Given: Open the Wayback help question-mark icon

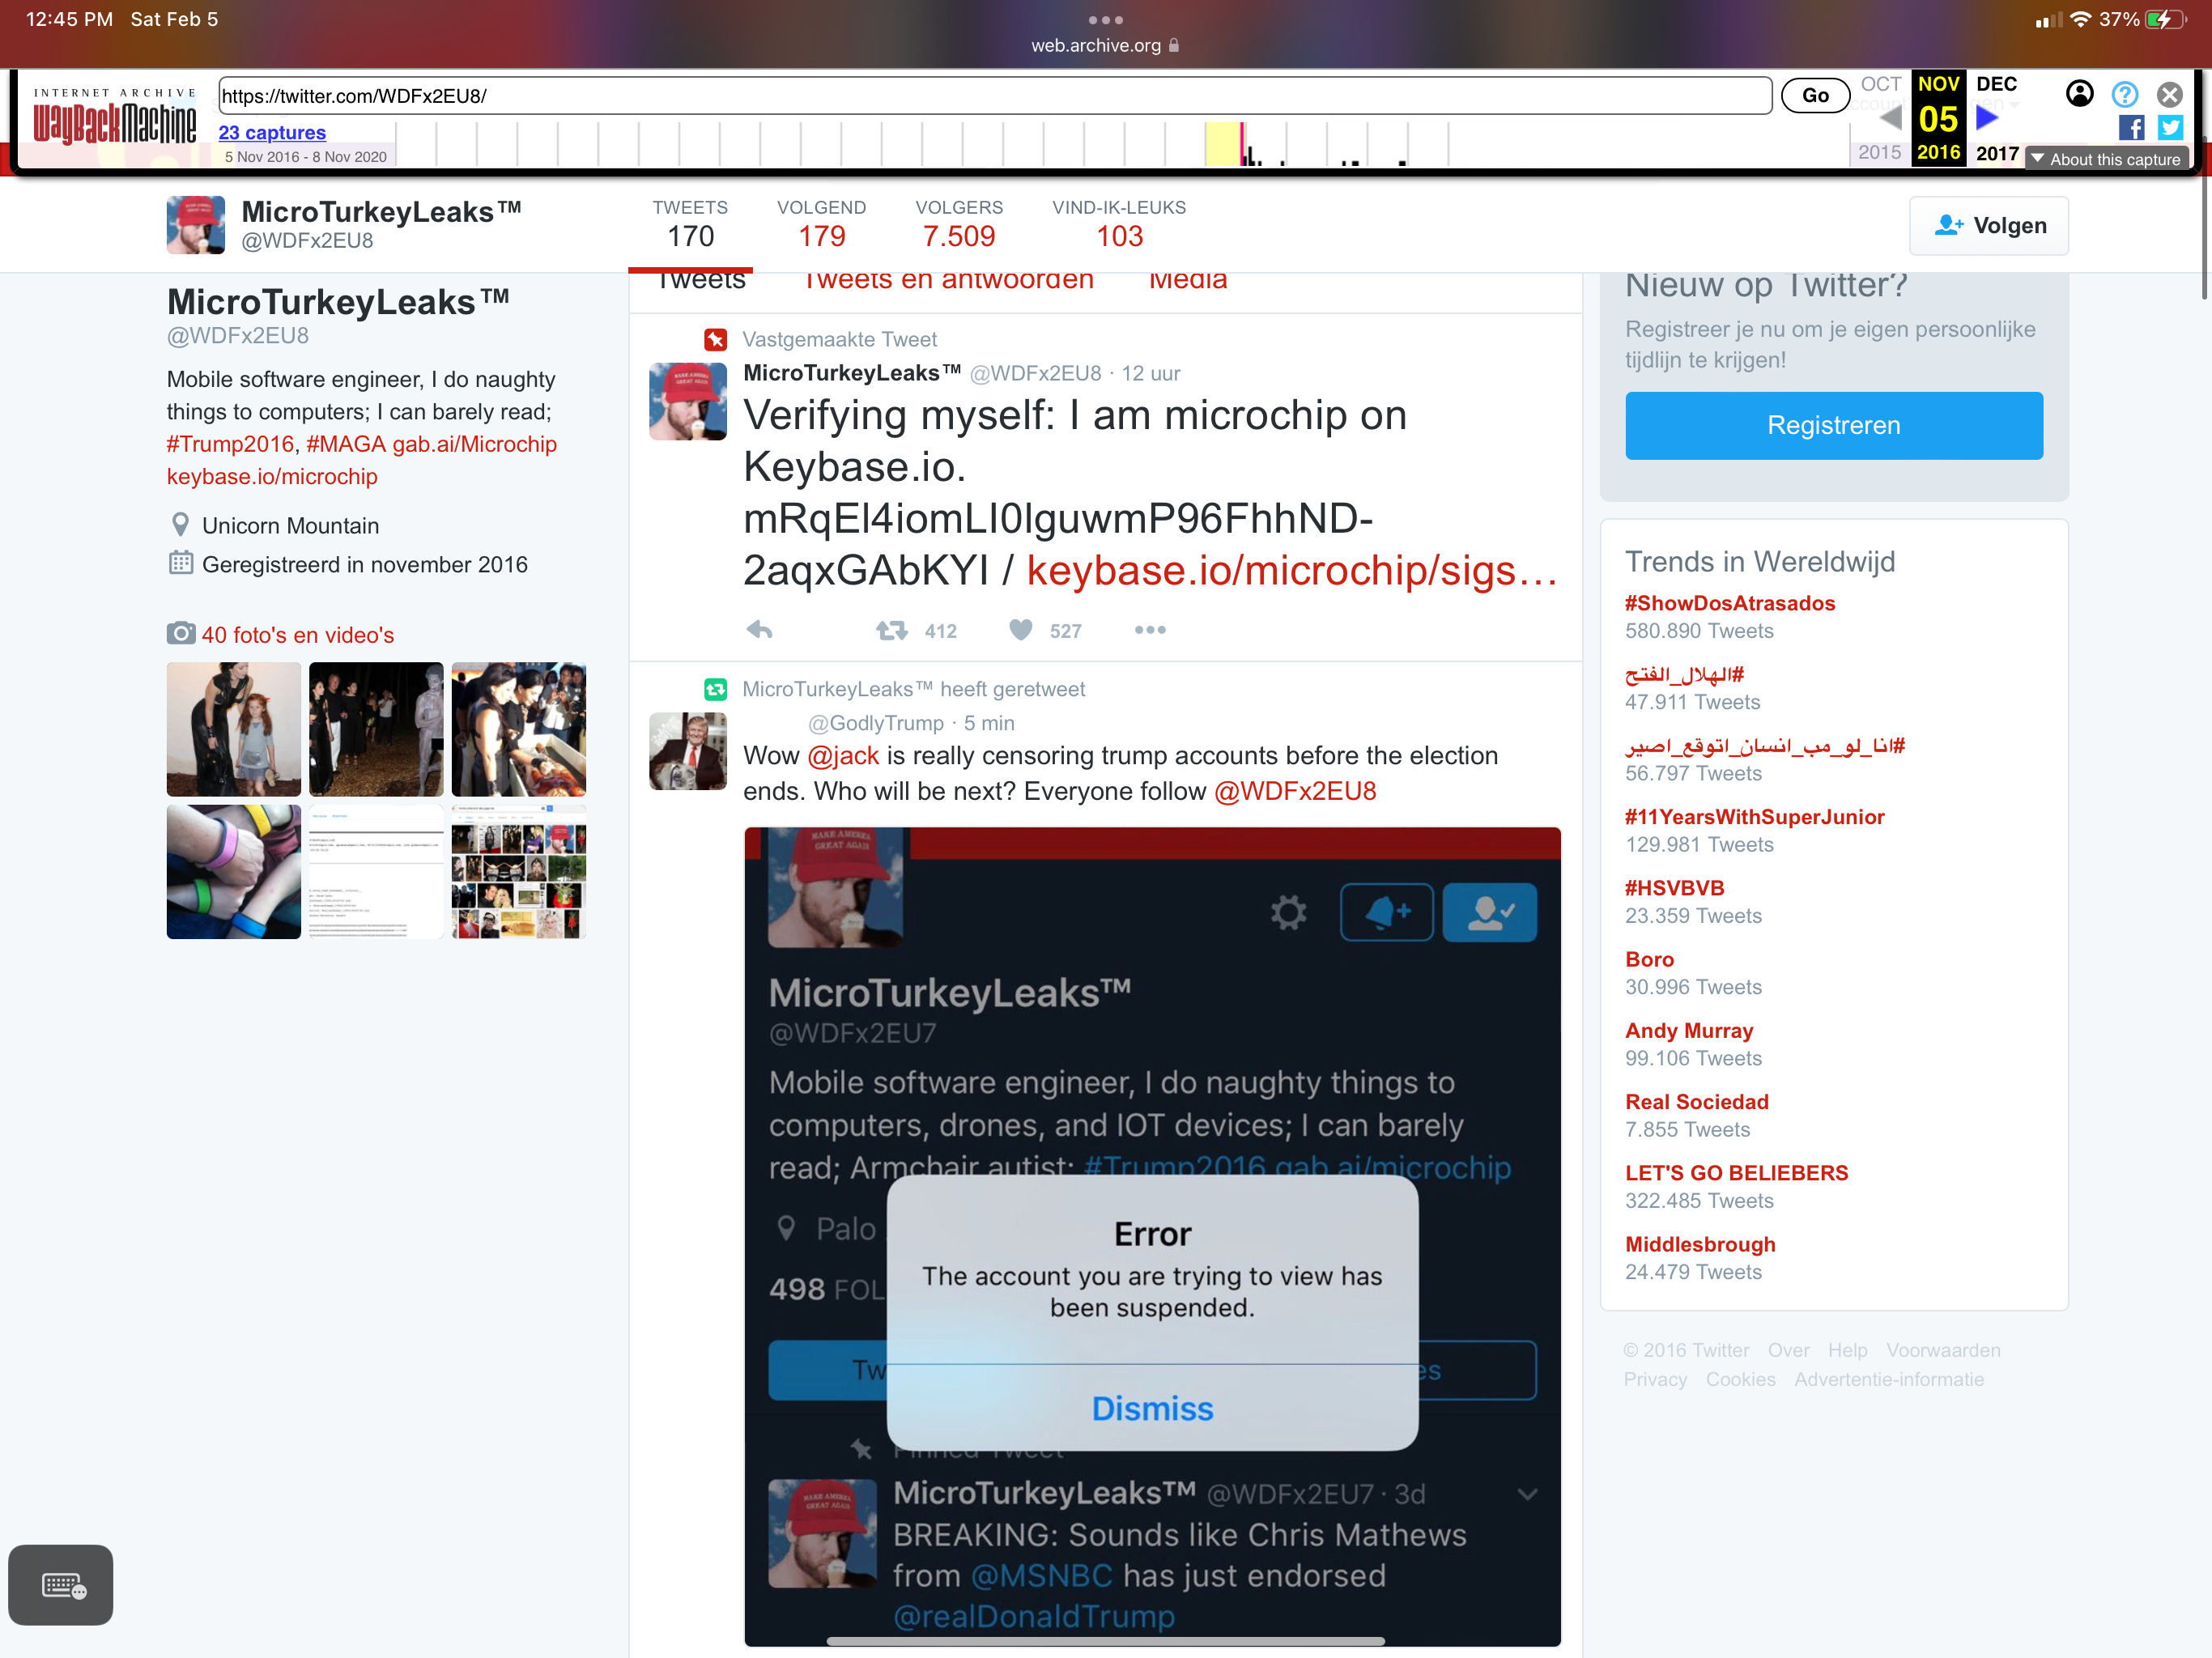Looking at the screenshot, I should (x=2124, y=94).
